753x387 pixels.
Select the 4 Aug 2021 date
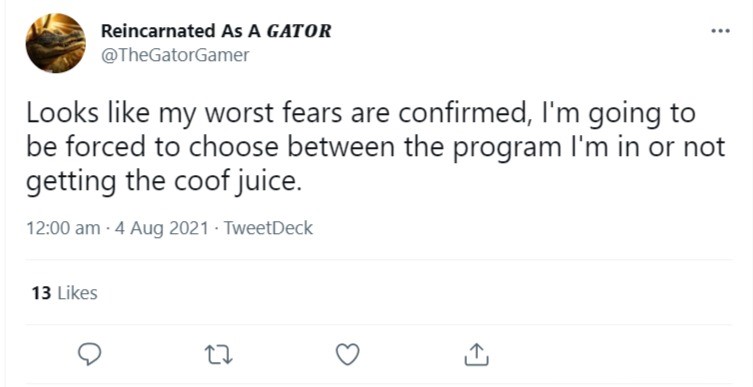coord(162,228)
